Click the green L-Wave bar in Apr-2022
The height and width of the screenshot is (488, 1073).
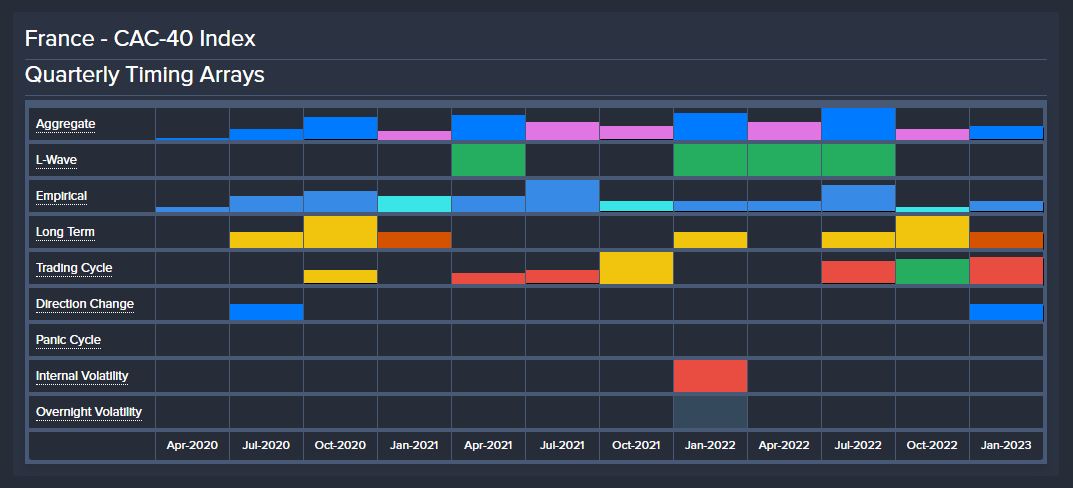point(784,159)
